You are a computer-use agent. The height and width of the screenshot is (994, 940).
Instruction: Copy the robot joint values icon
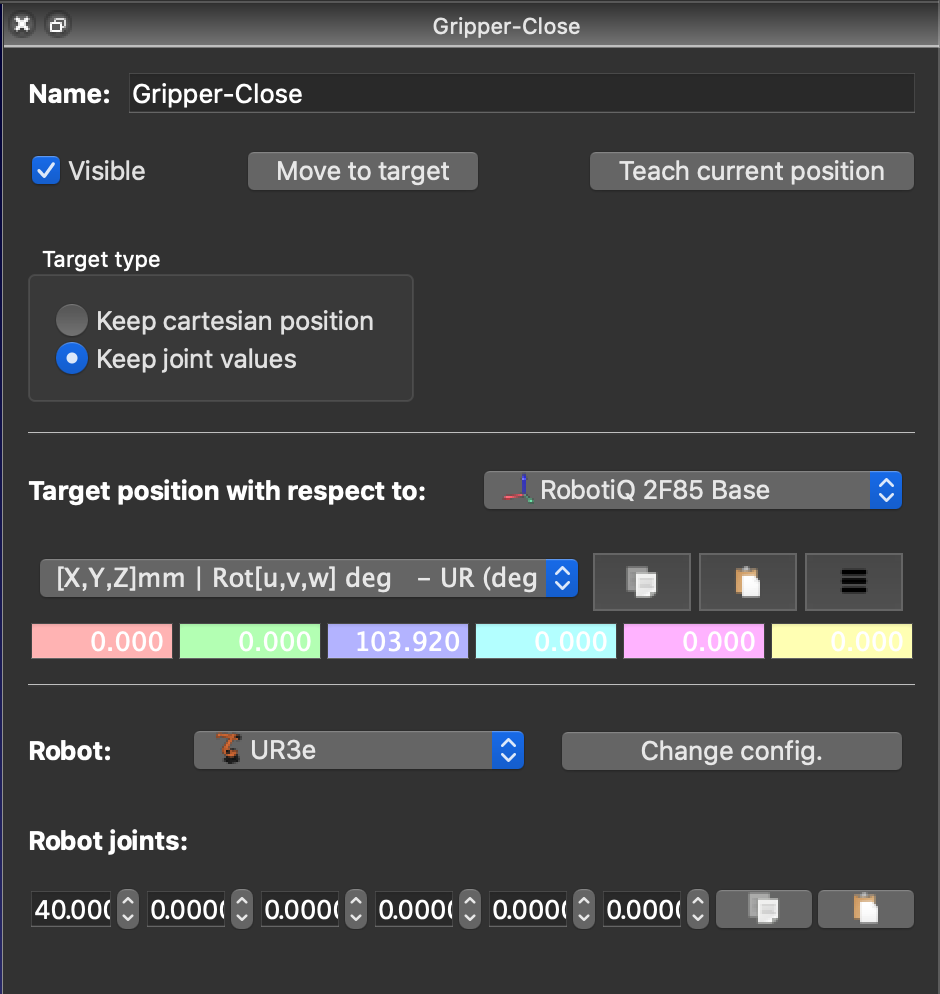(x=764, y=909)
